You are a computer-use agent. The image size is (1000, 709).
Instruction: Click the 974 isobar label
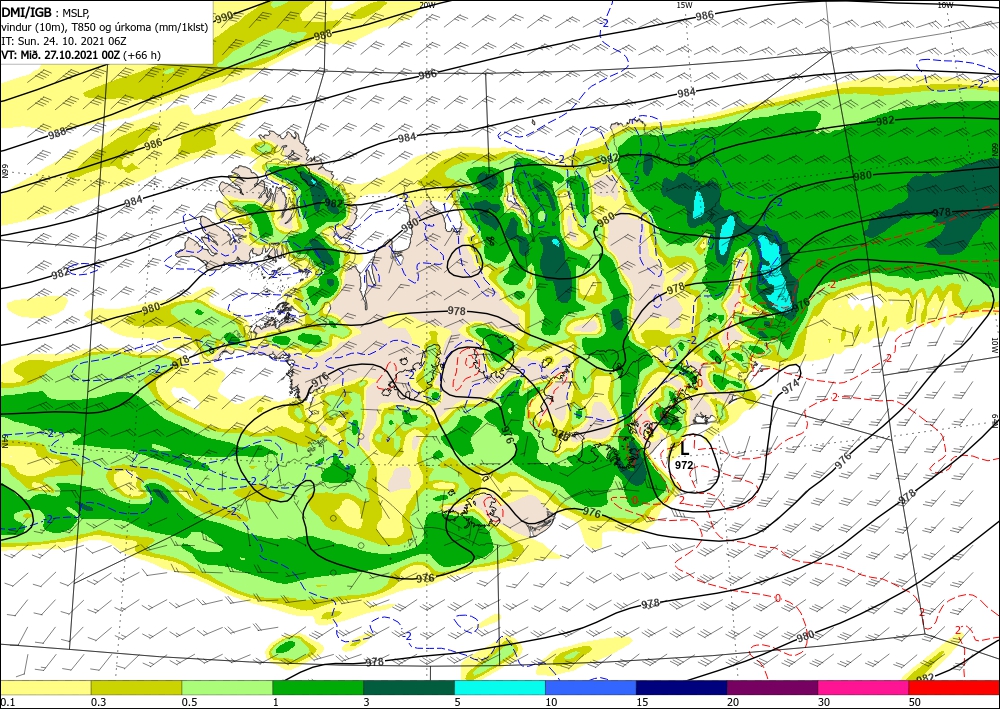790,386
